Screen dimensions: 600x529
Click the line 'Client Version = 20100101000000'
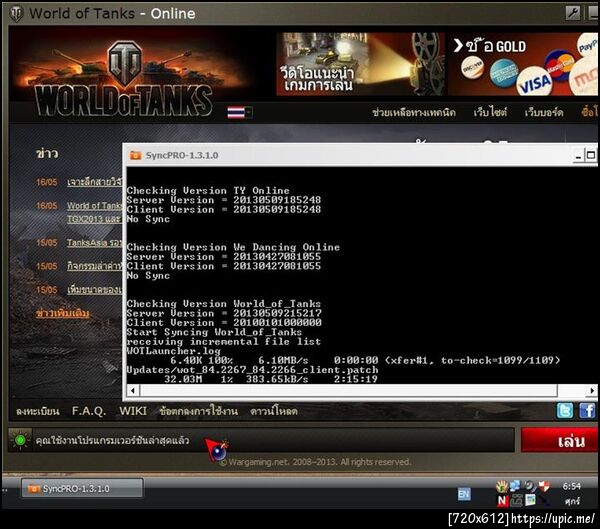[x=224, y=322]
